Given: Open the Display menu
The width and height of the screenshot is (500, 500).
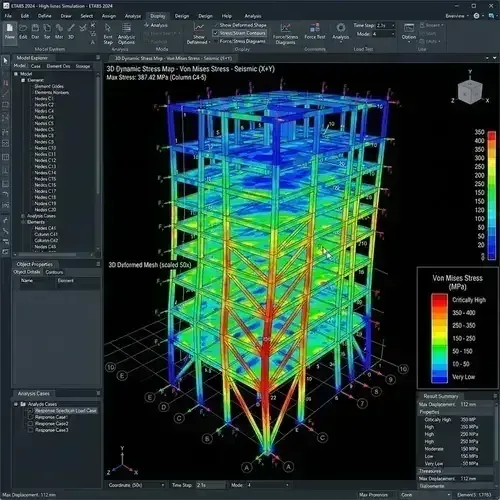Looking at the screenshot, I should (x=157, y=16).
